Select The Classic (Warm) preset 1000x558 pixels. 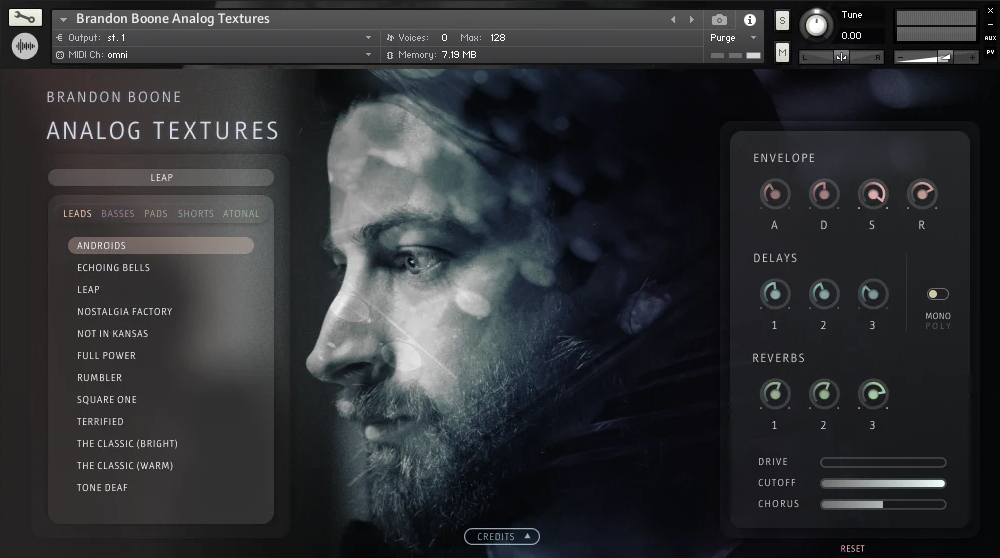[x=125, y=466]
